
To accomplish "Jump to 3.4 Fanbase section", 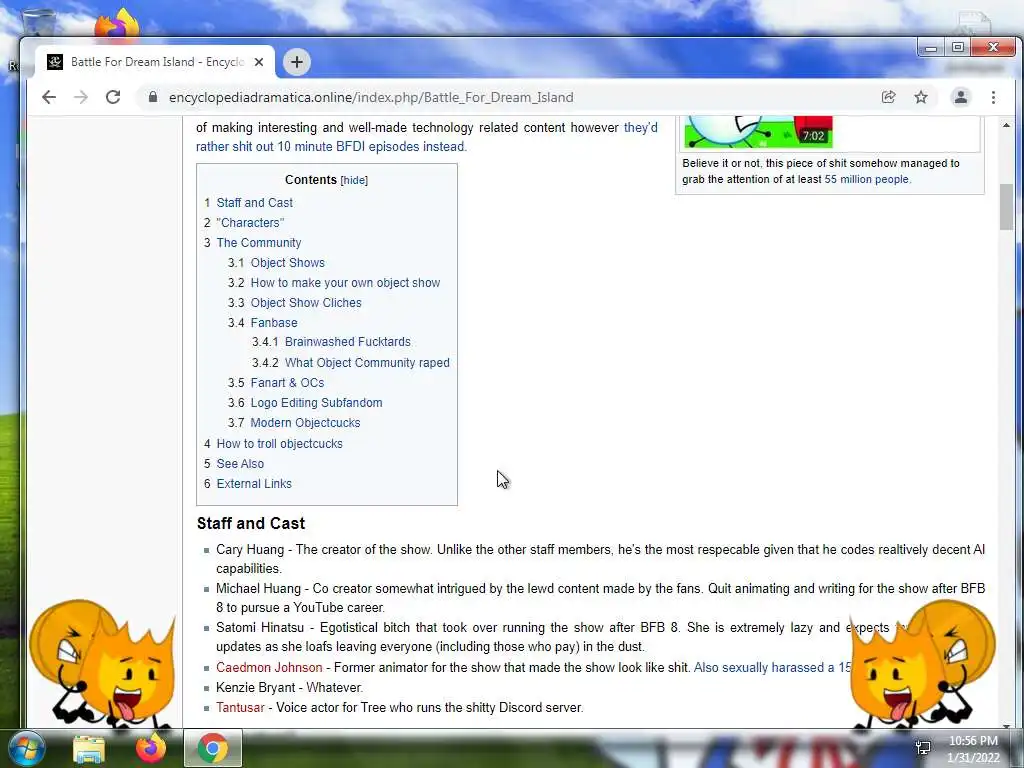I will [x=274, y=323].
